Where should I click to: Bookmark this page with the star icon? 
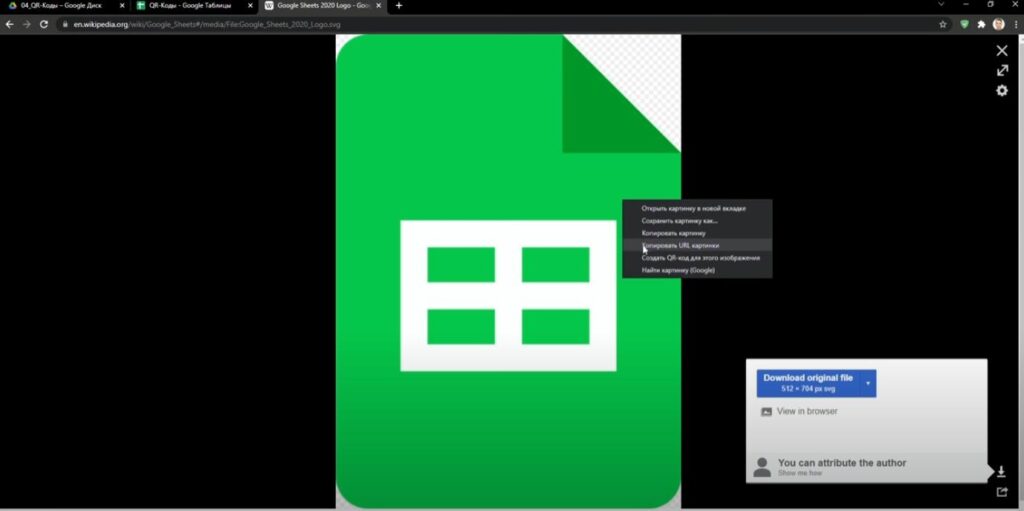(x=943, y=23)
